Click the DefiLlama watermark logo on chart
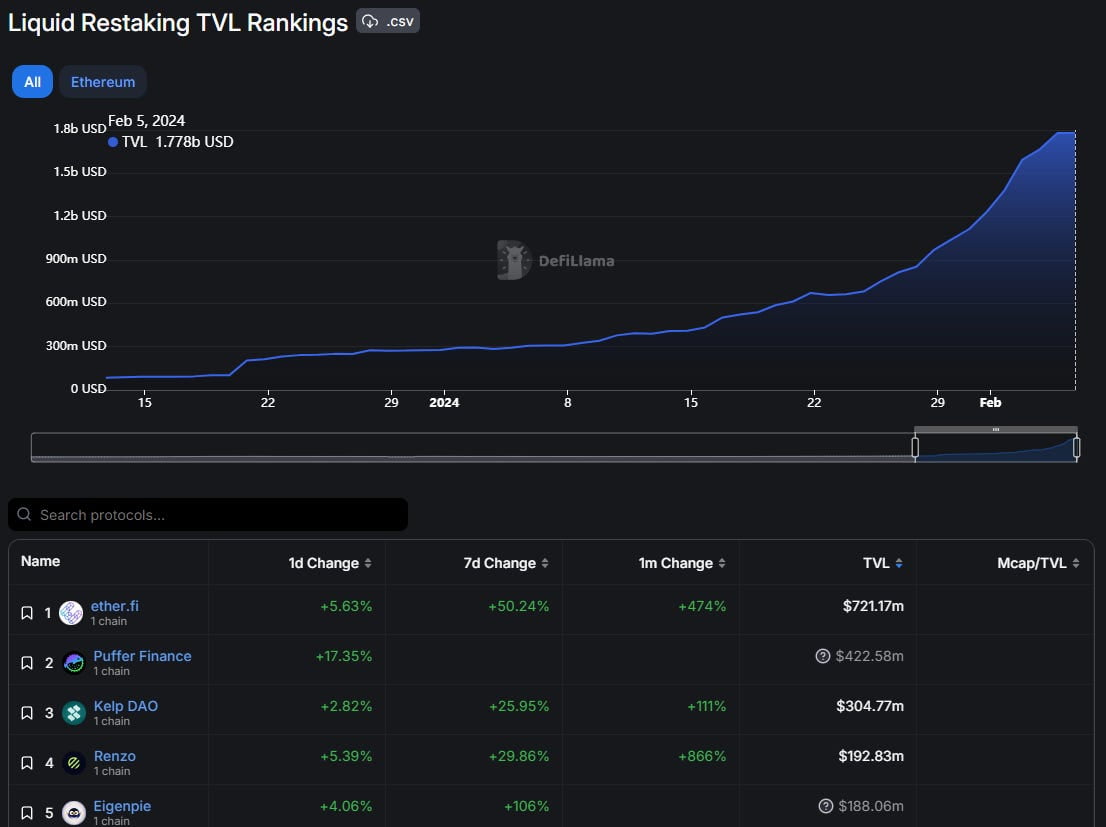The image size is (1106, 827). point(513,260)
